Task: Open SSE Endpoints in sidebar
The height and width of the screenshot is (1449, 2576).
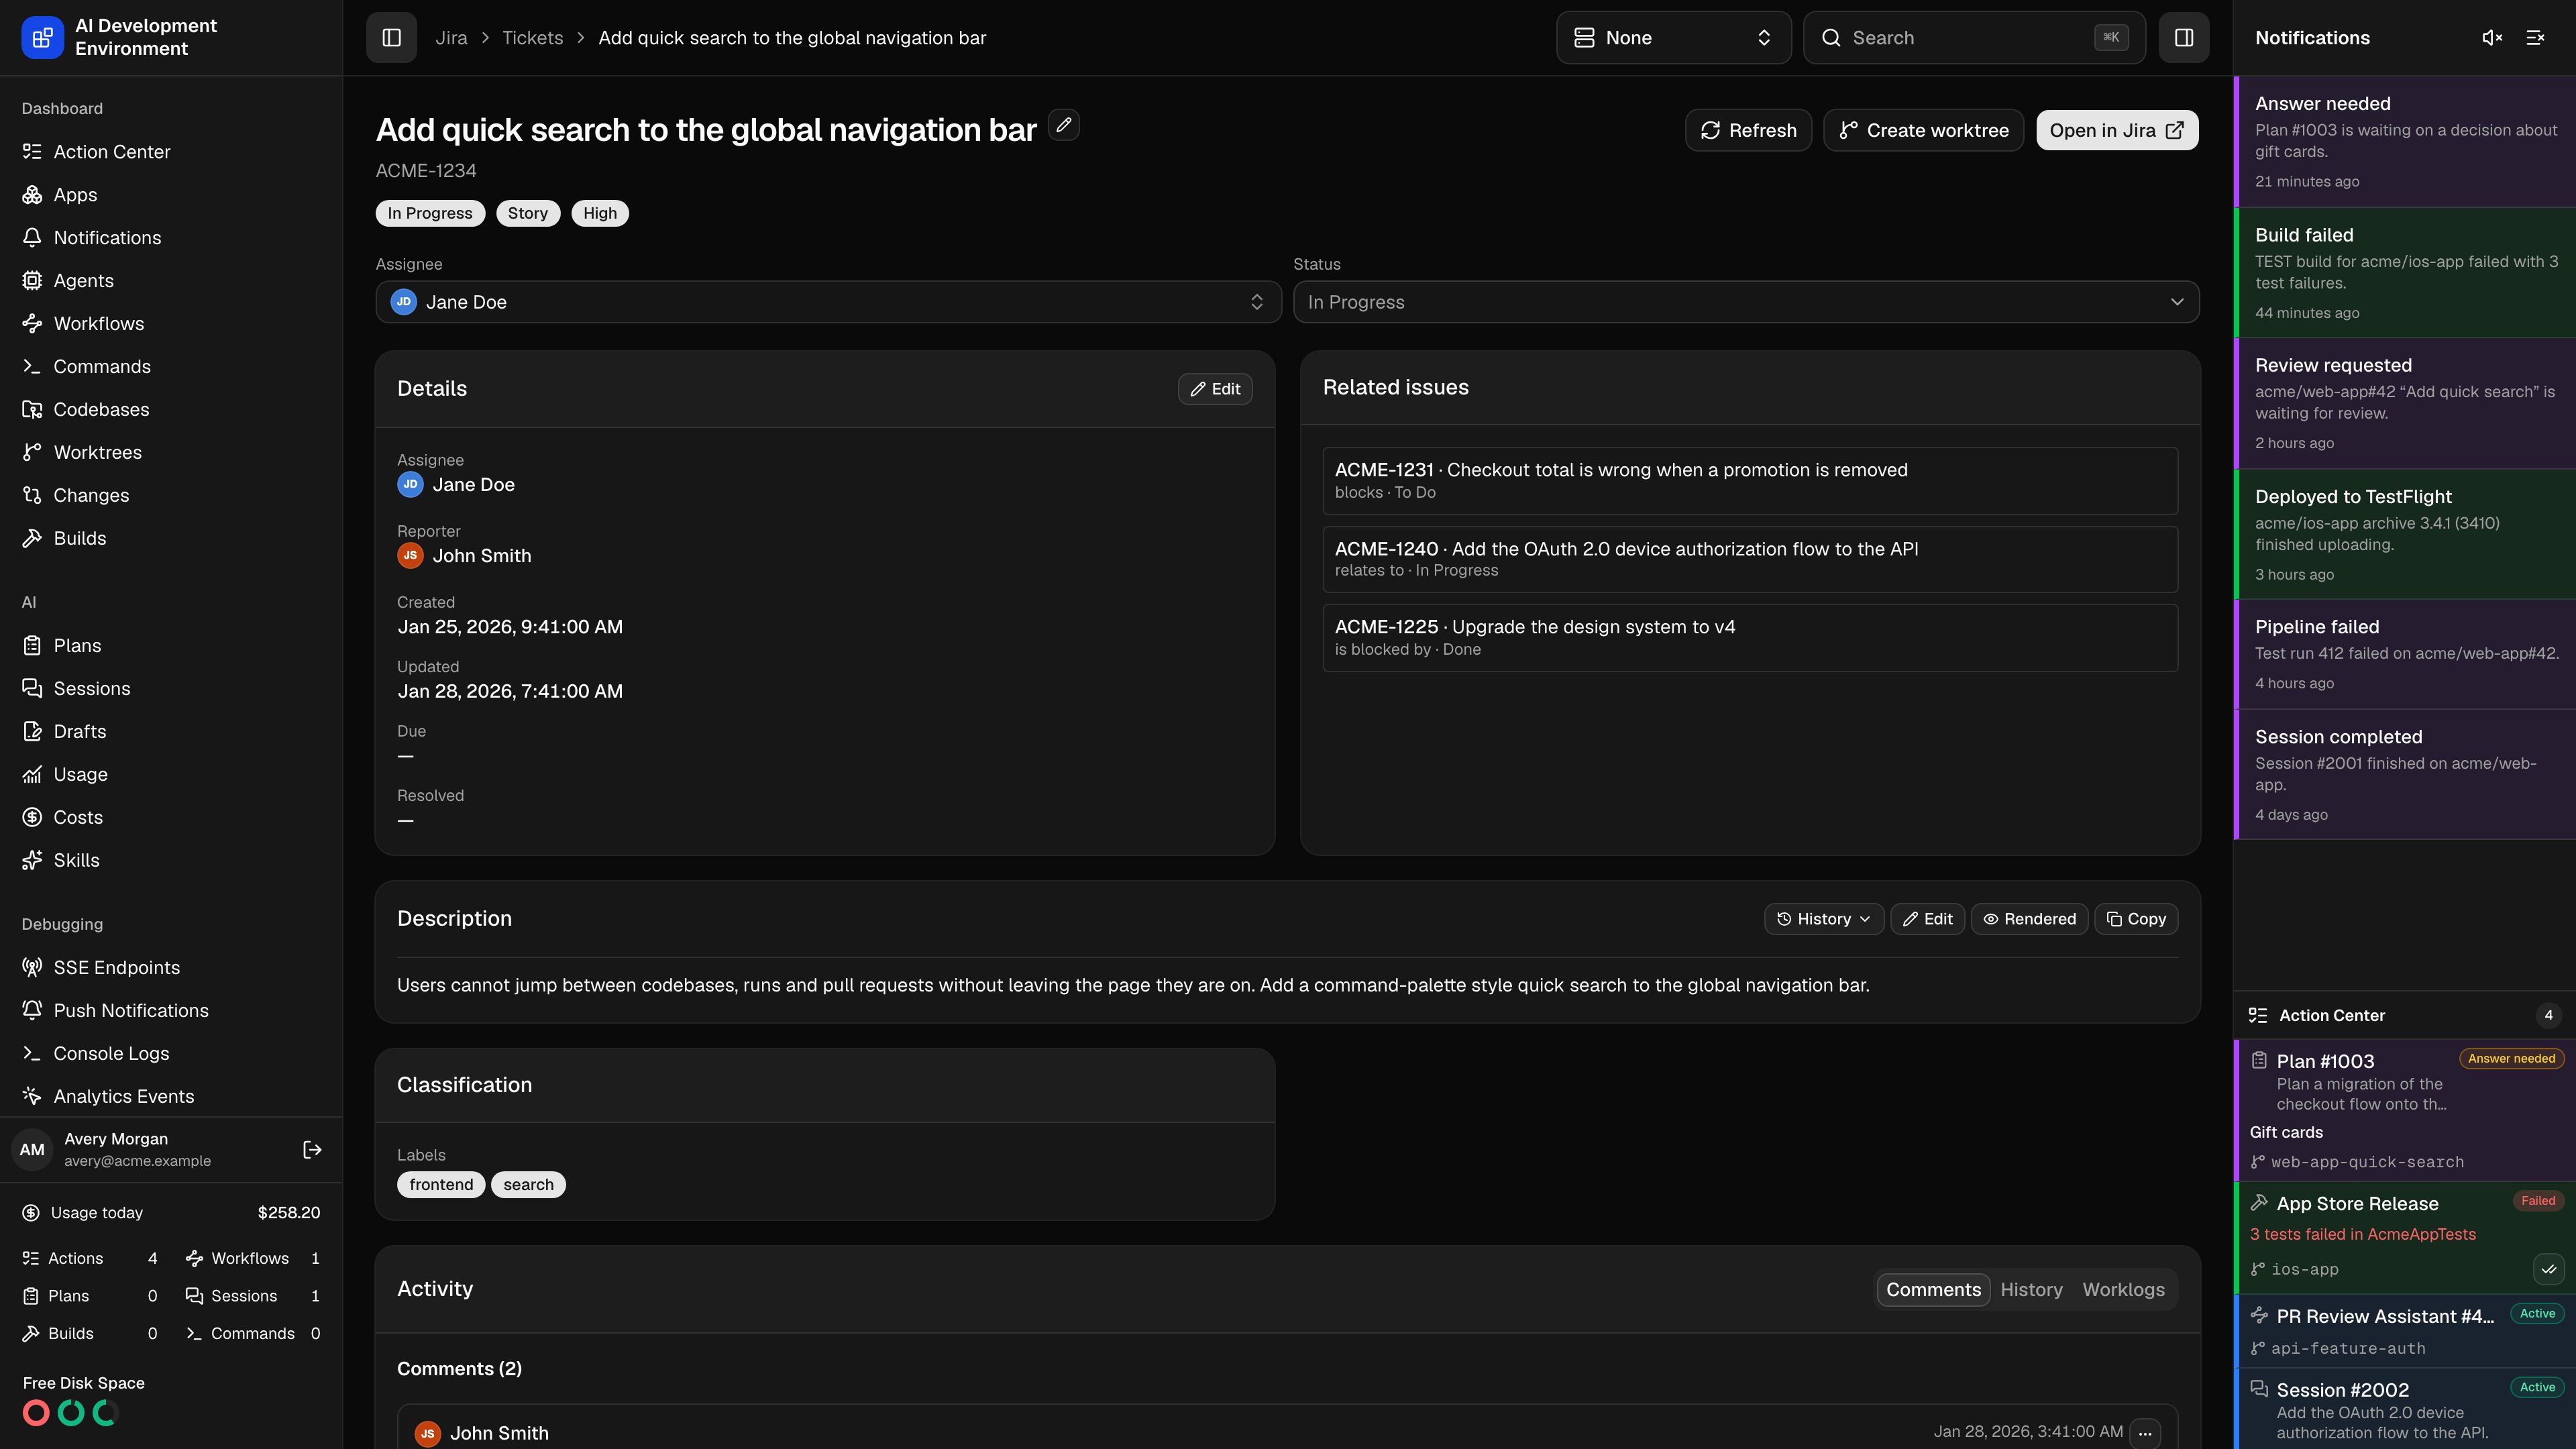Action: (x=171, y=968)
